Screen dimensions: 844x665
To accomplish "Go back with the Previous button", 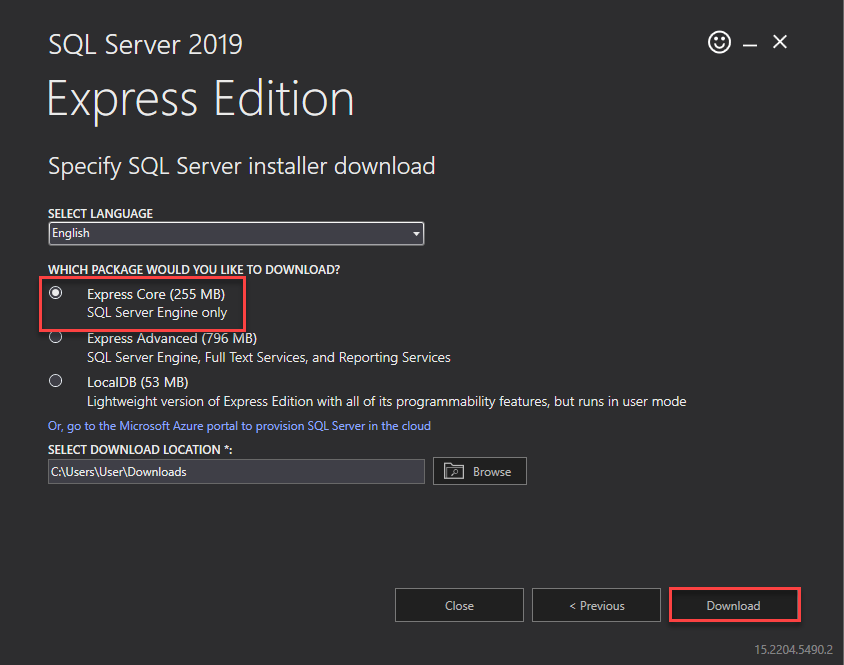I will (x=596, y=605).
